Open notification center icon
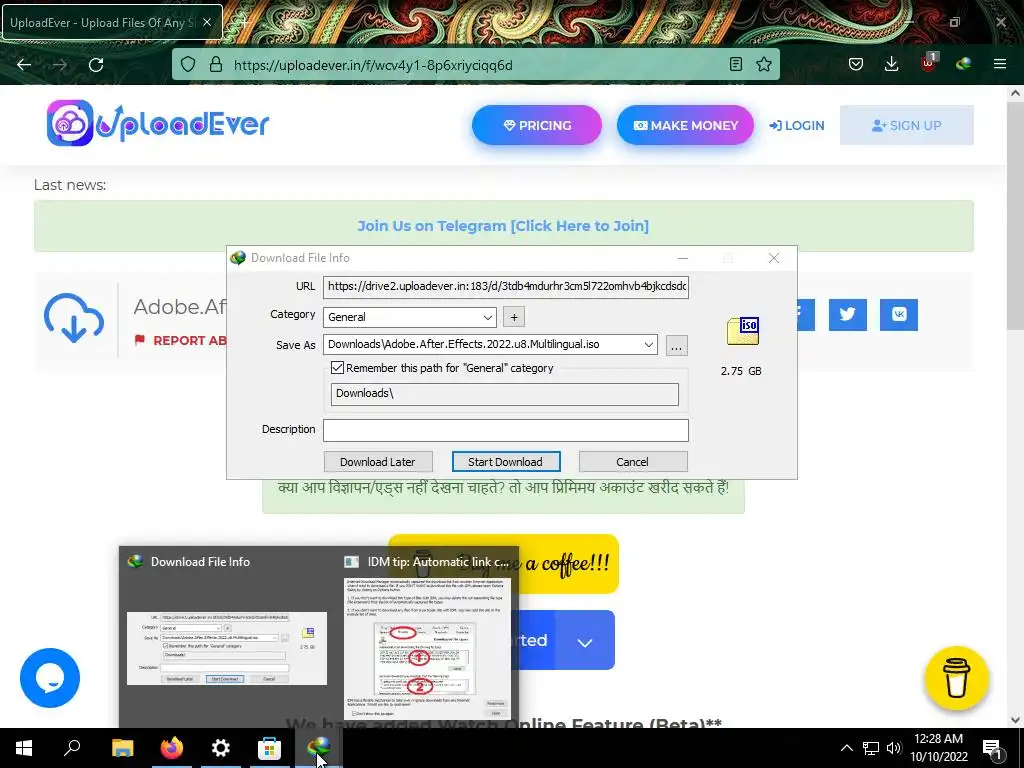This screenshot has height=768, width=1024. [x=992, y=748]
